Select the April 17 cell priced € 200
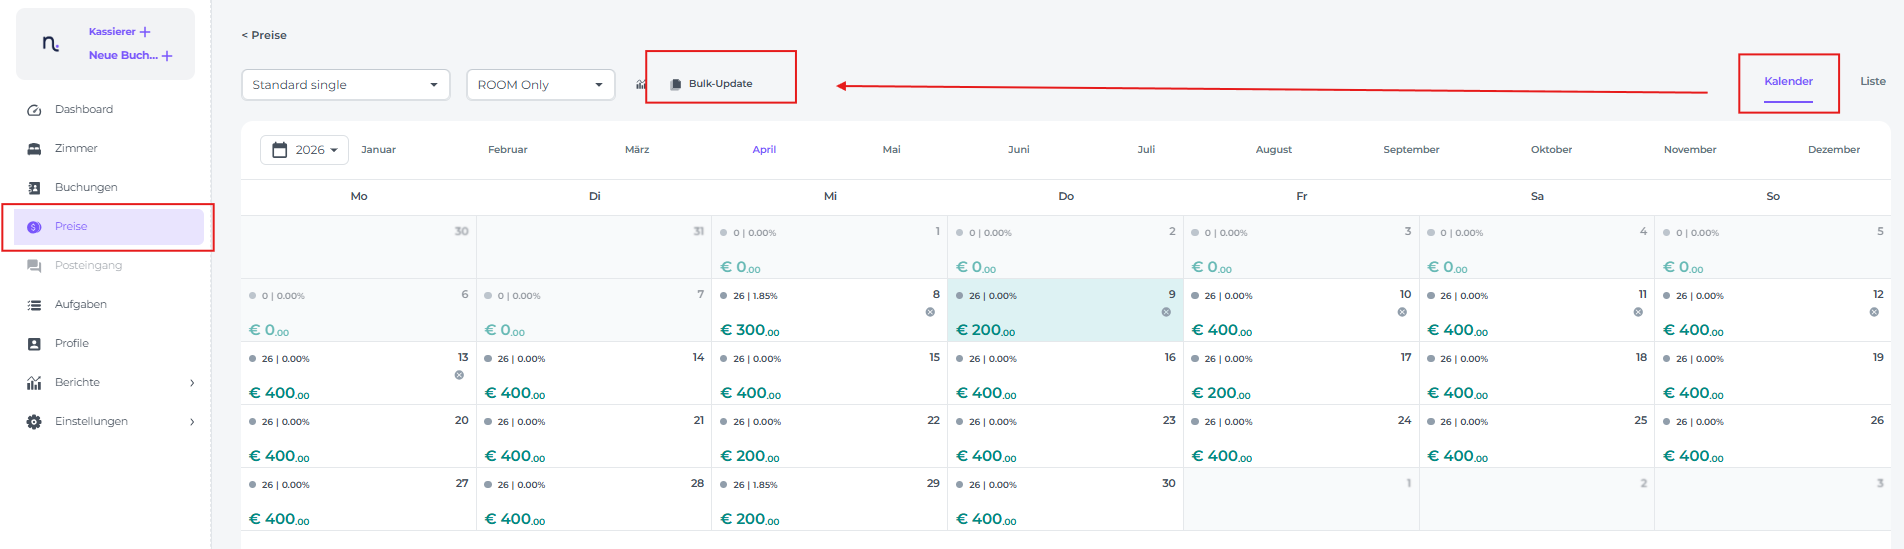This screenshot has height=549, width=1904. point(1300,374)
